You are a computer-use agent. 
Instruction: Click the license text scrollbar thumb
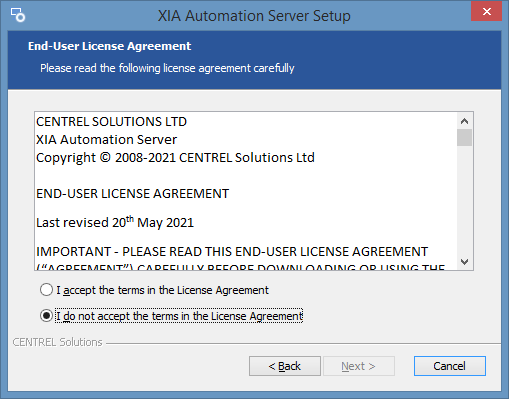464,137
